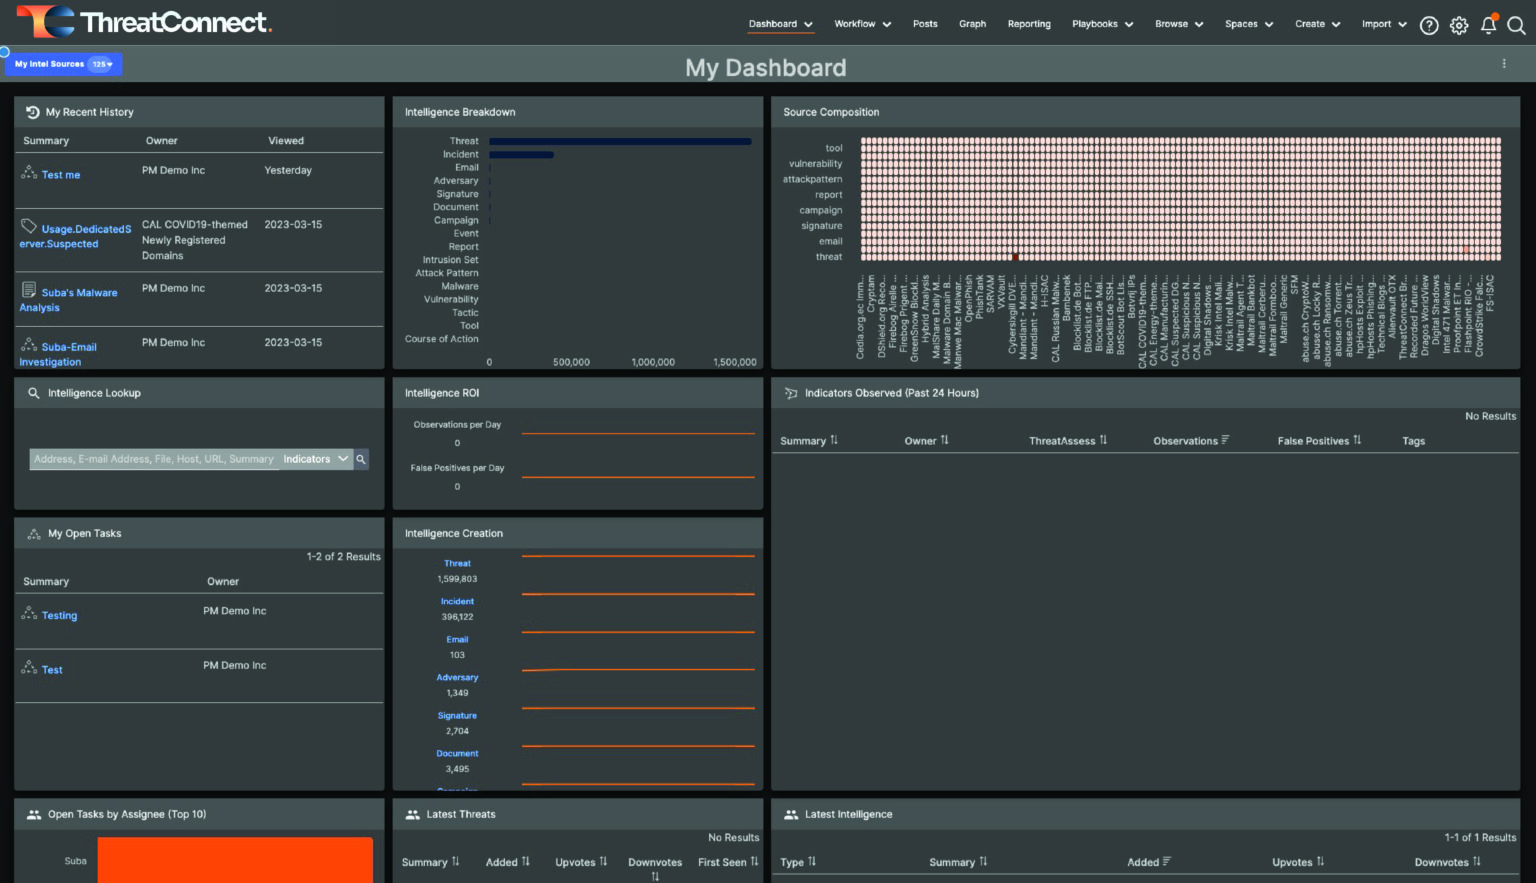This screenshot has height=883, width=1536.
Task: Open the Testing task link
Action: [x=61, y=615]
